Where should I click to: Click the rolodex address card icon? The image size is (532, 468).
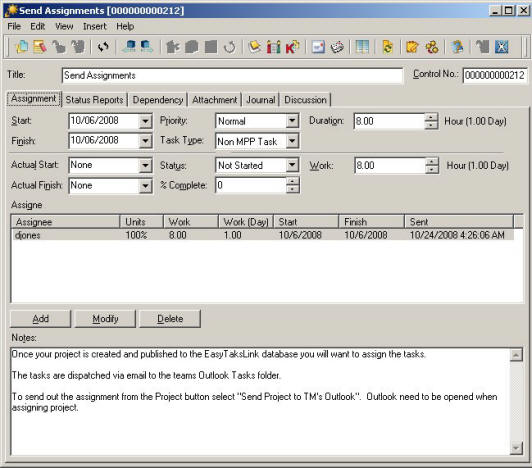(337, 47)
